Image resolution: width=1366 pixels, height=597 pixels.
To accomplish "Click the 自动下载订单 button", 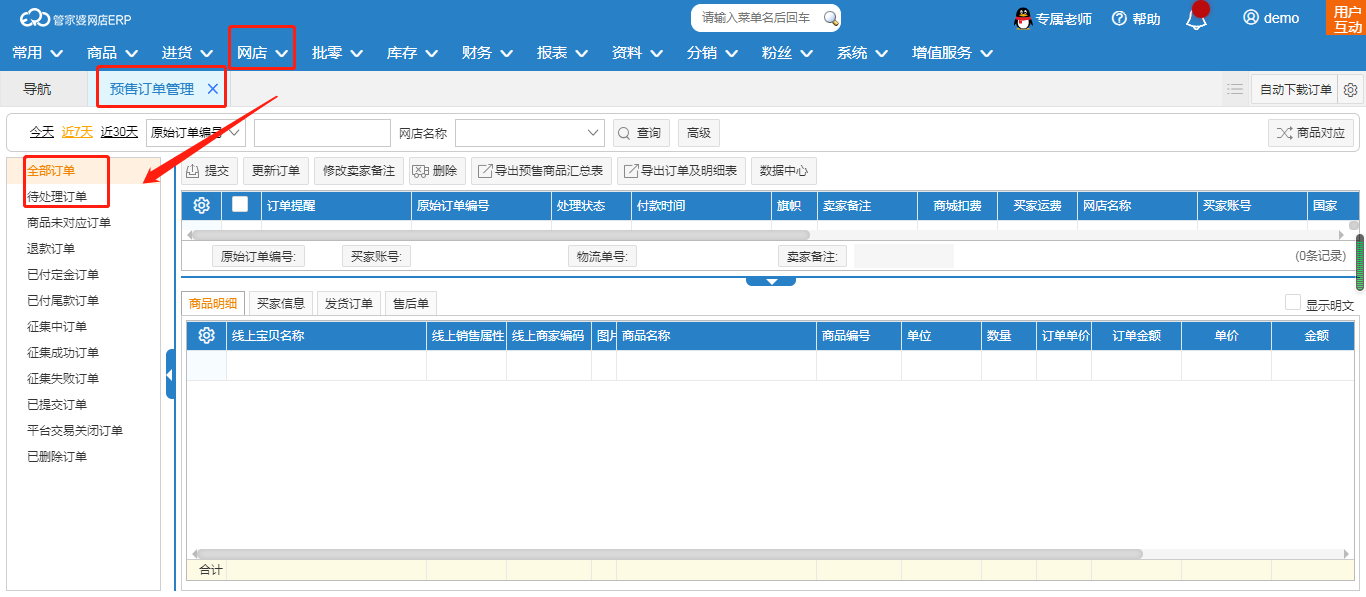I will pos(1295,89).
